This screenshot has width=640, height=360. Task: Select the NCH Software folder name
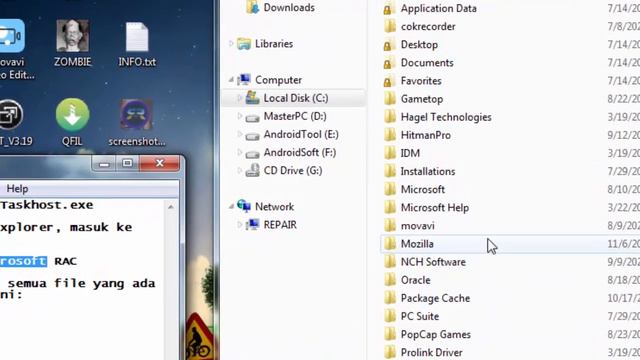coord(433,262)
